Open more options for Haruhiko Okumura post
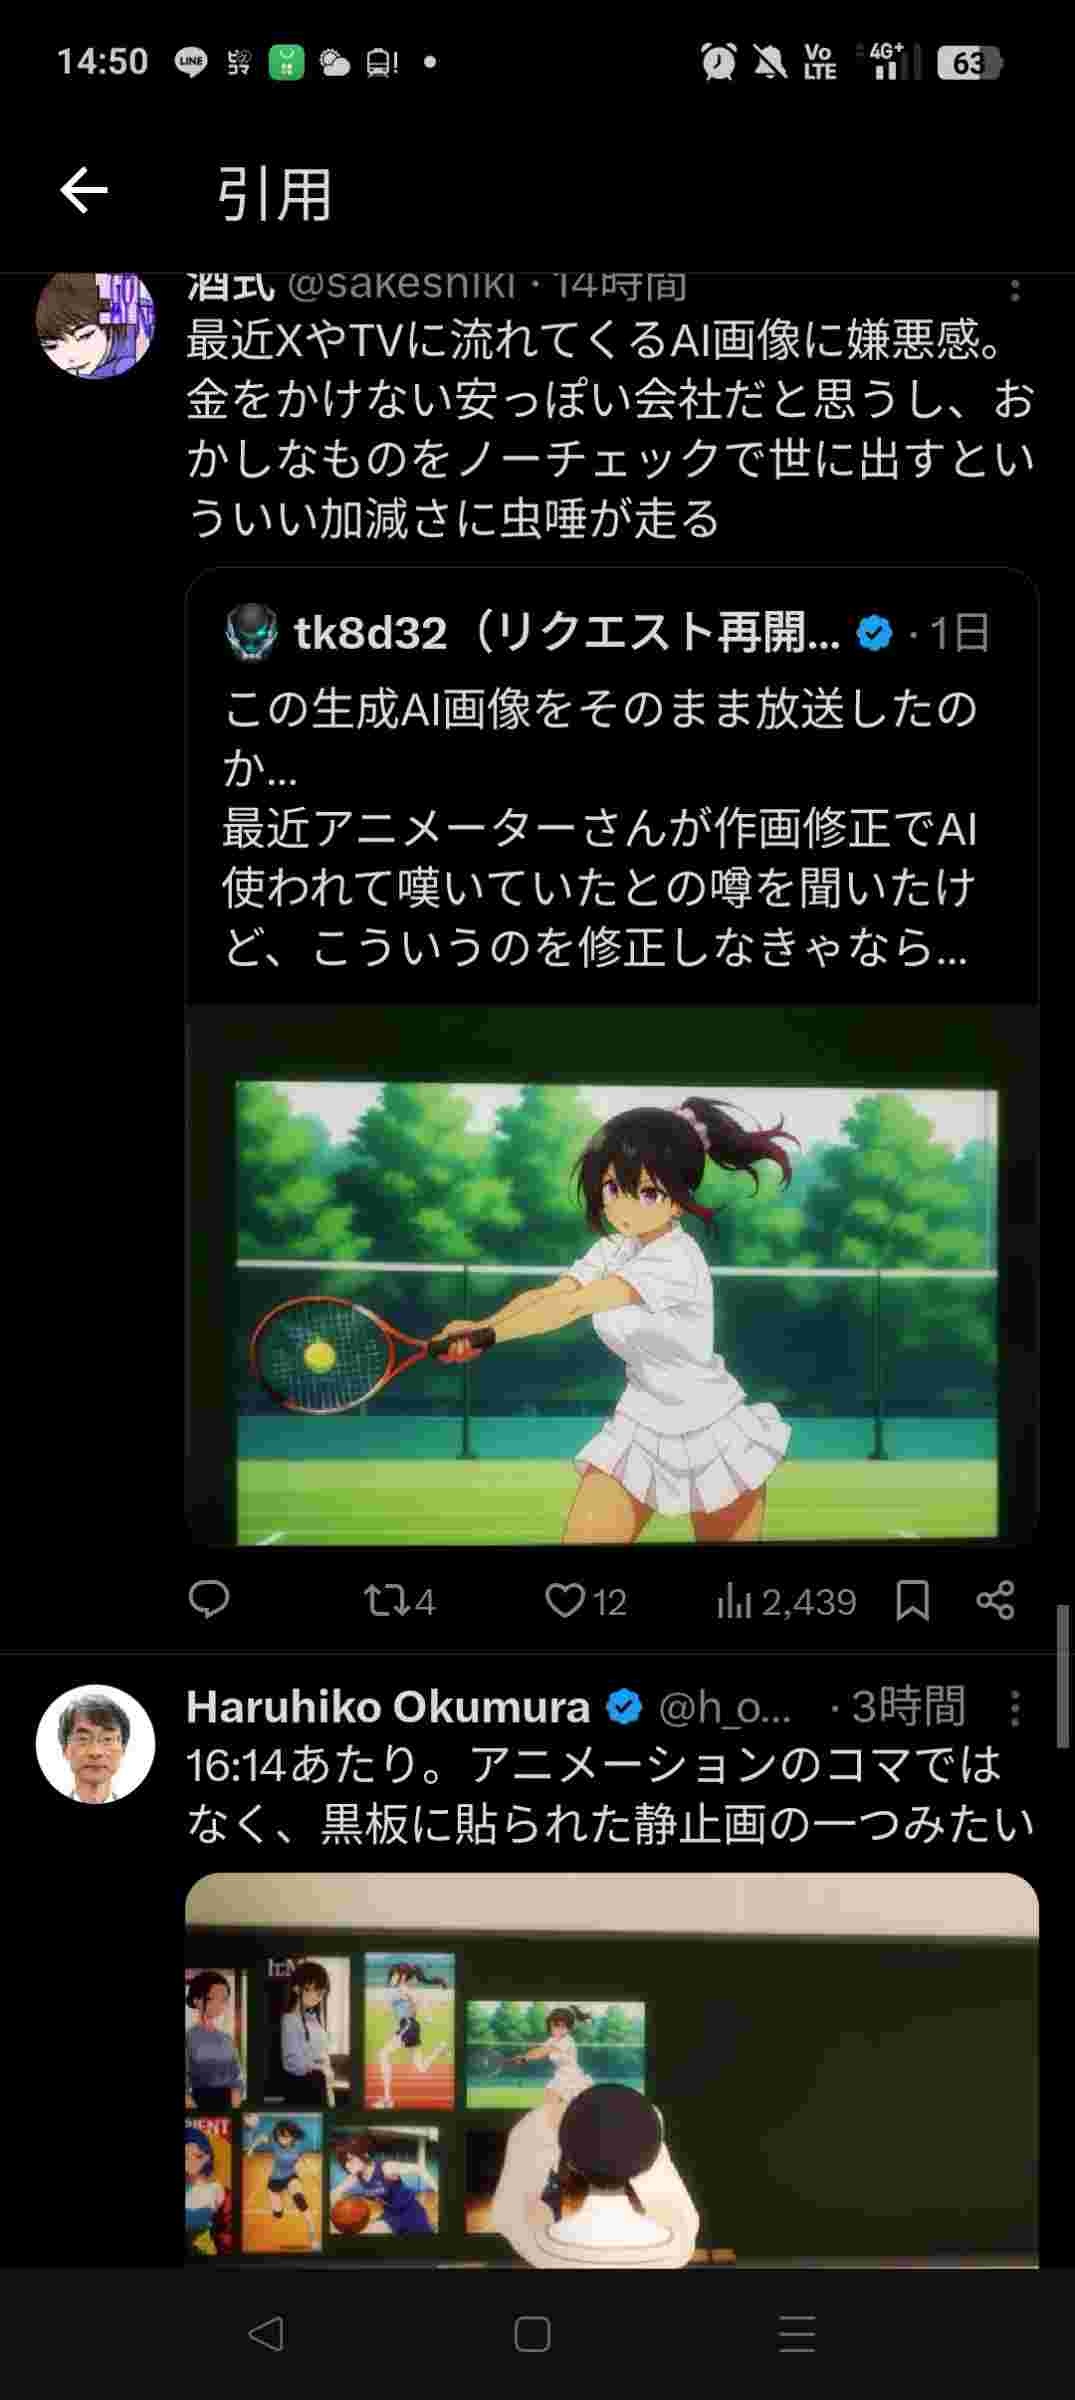 pyautogui.click(x=1015, y=1708)
